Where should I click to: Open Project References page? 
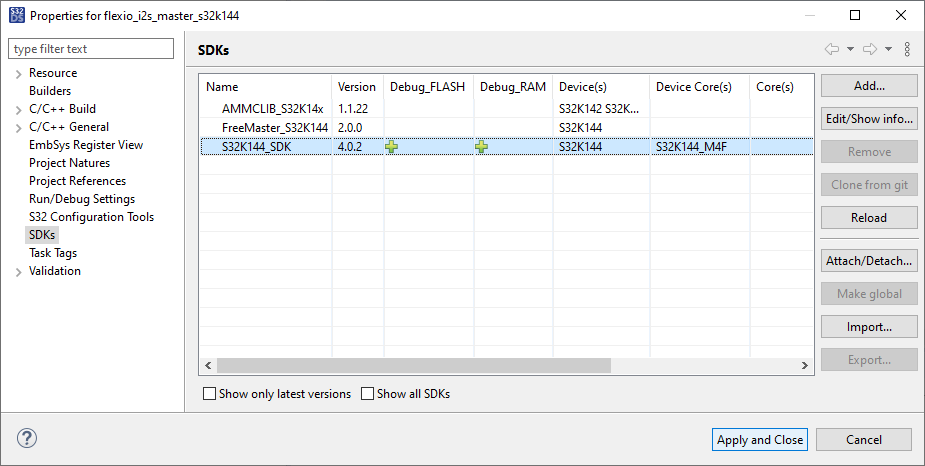[77, 181]
